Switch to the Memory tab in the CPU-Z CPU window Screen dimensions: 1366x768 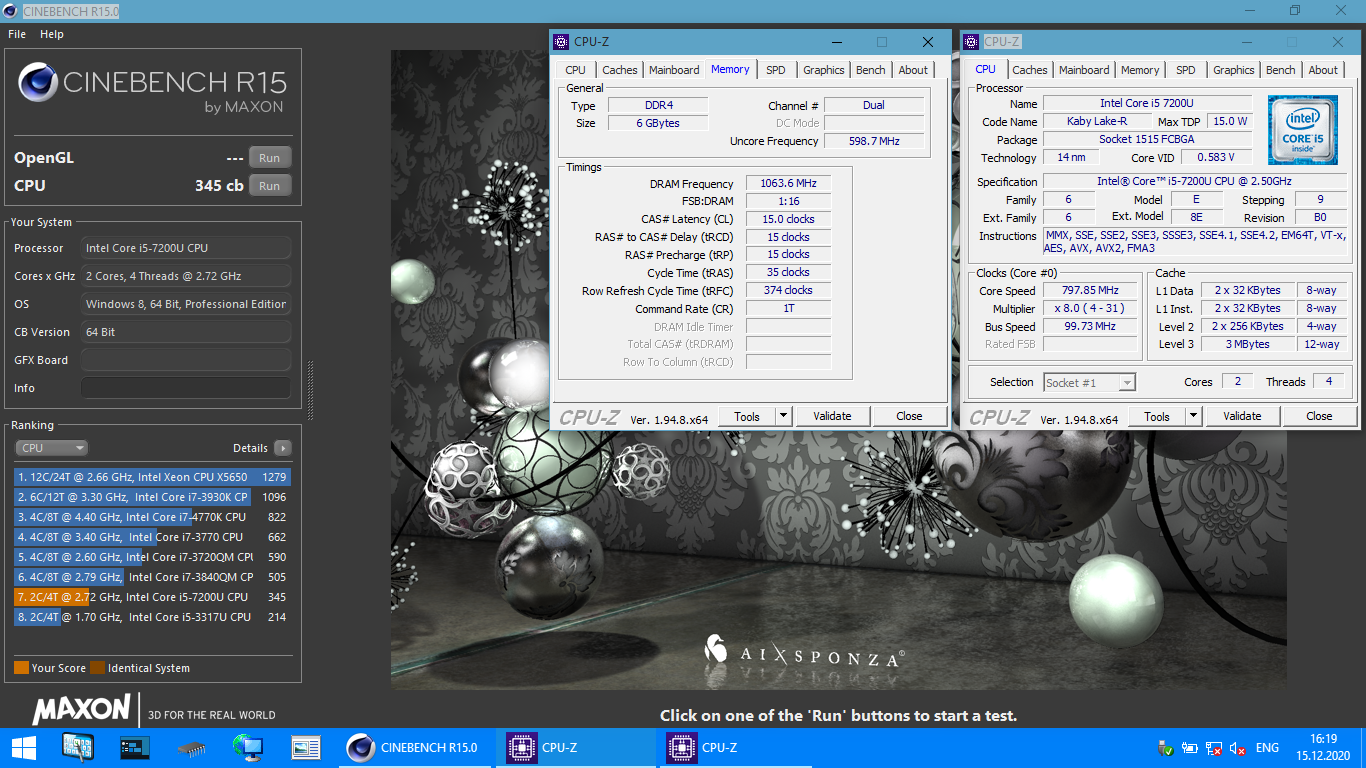tap(1140, 70)
